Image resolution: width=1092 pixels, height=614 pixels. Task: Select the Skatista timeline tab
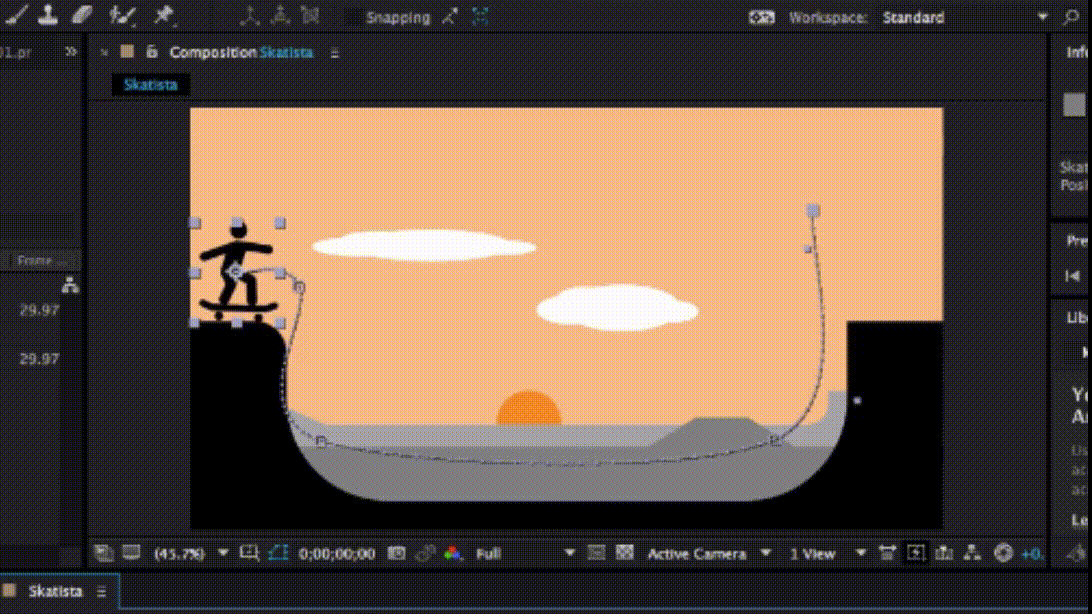tap(55, 591)
